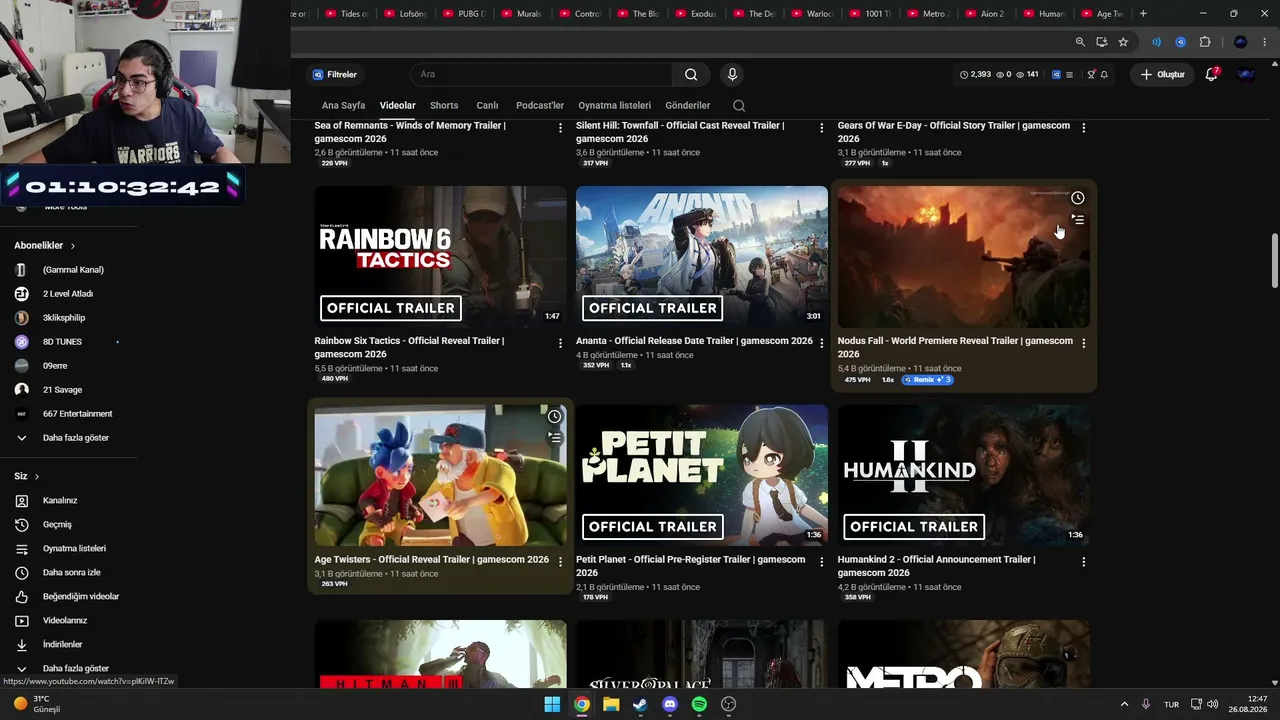Open the Chrome profile avatar in toolbar
This screenshot has width=1280, height=720.
(1241, 42)
